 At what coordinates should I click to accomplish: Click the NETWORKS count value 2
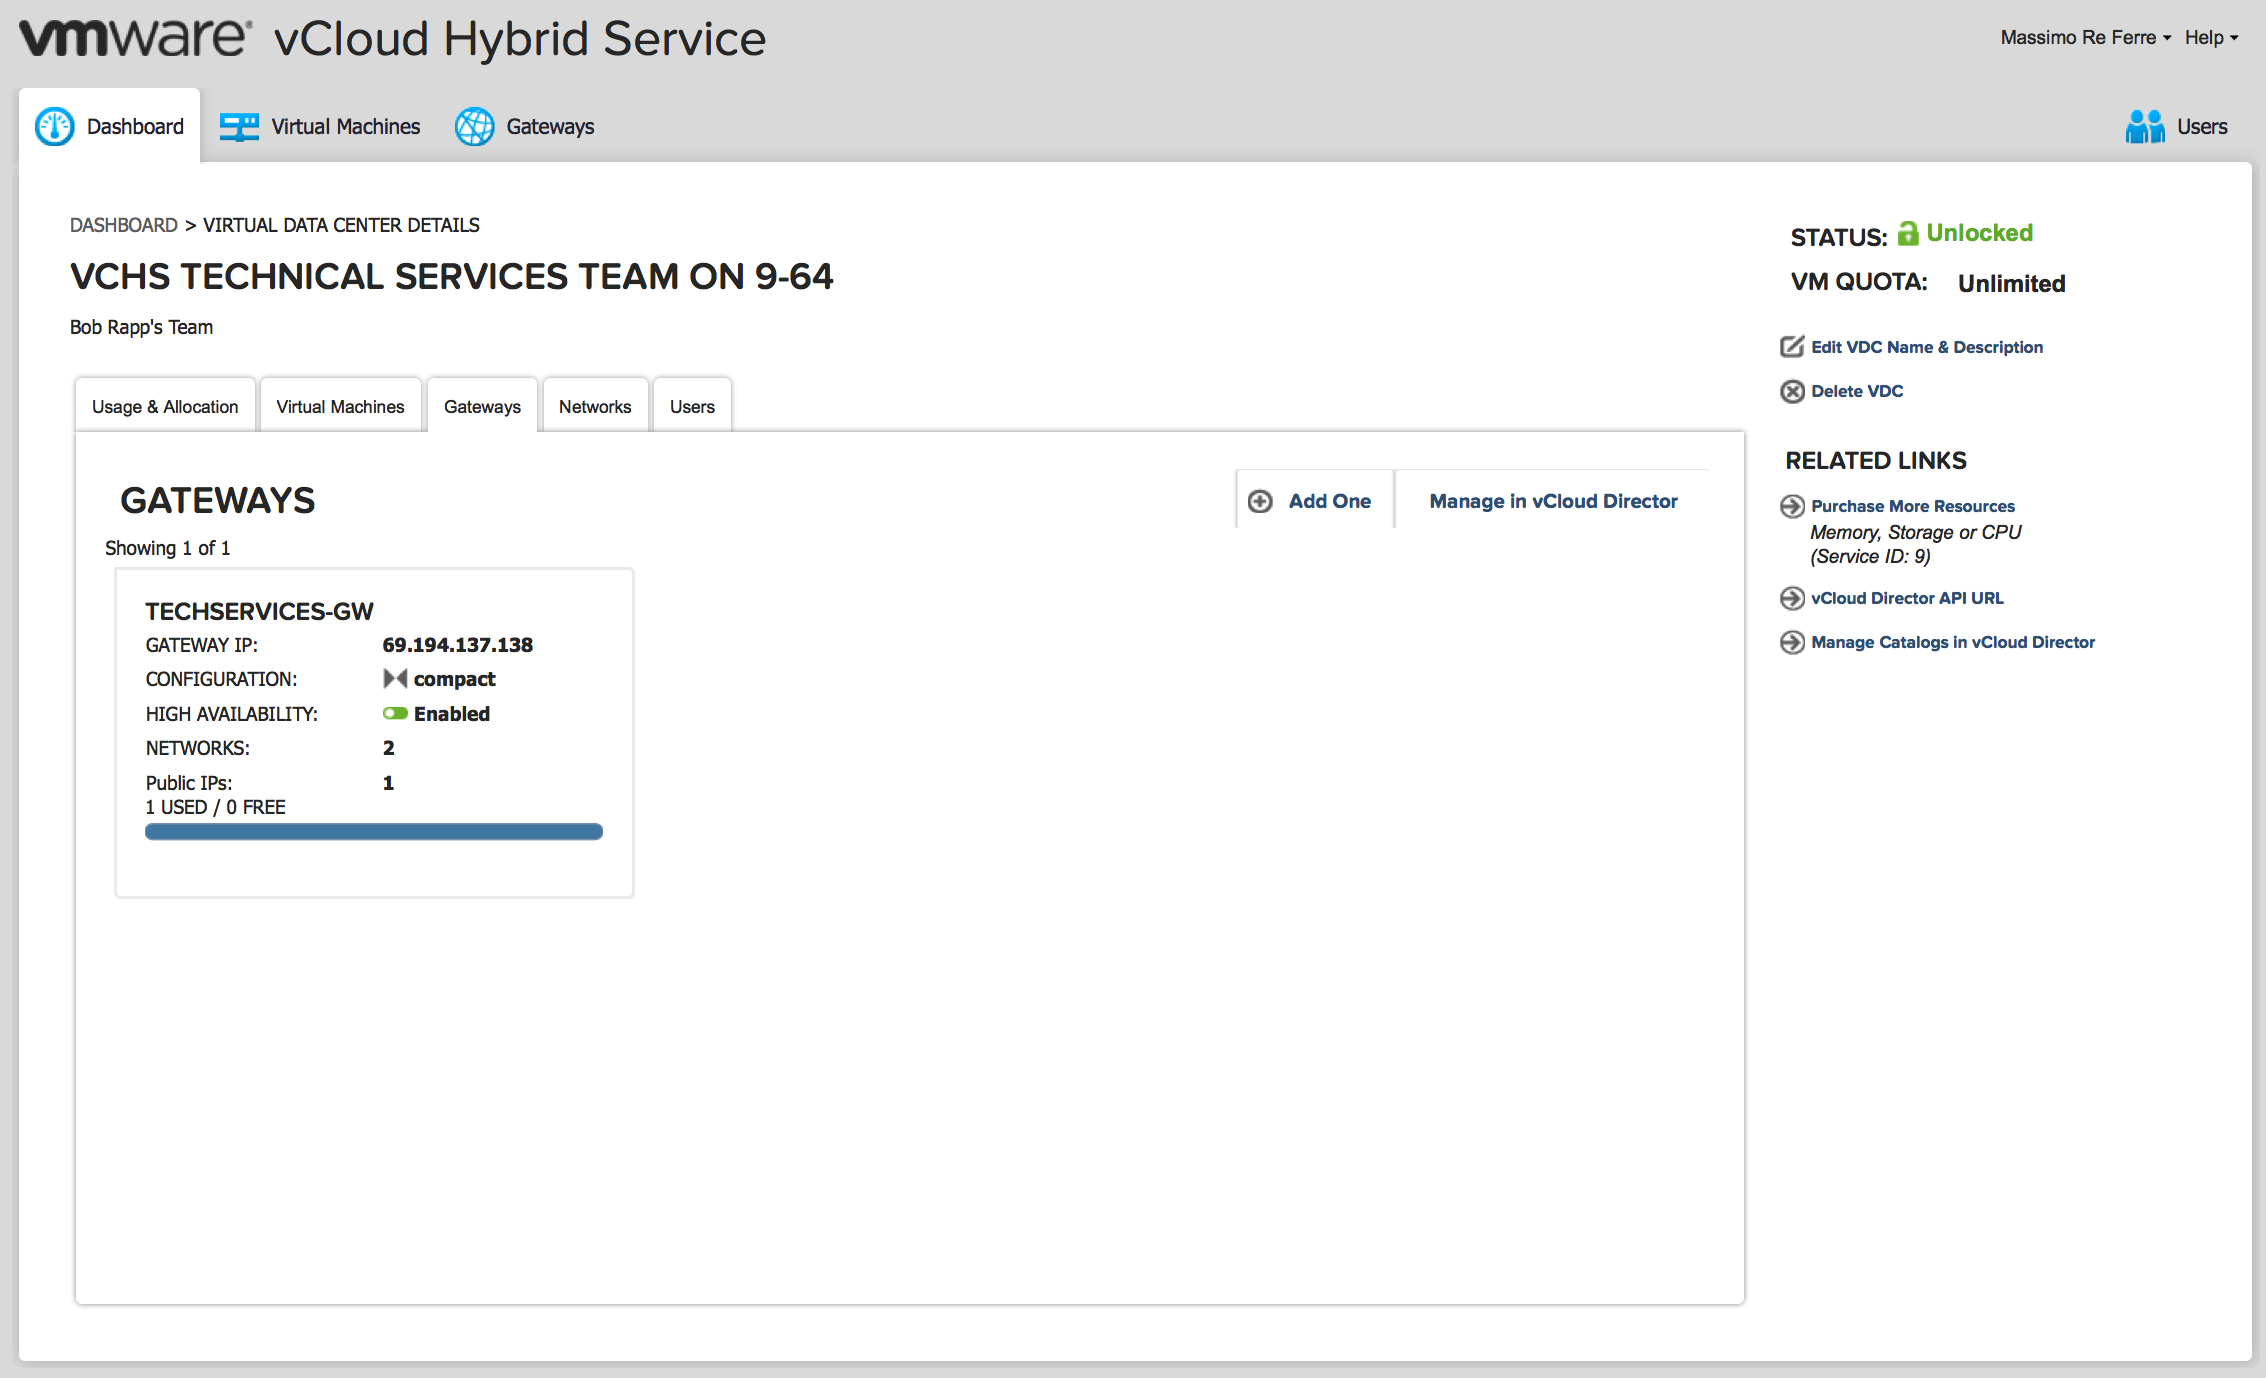pyautogui.click(x=388, y=748)
